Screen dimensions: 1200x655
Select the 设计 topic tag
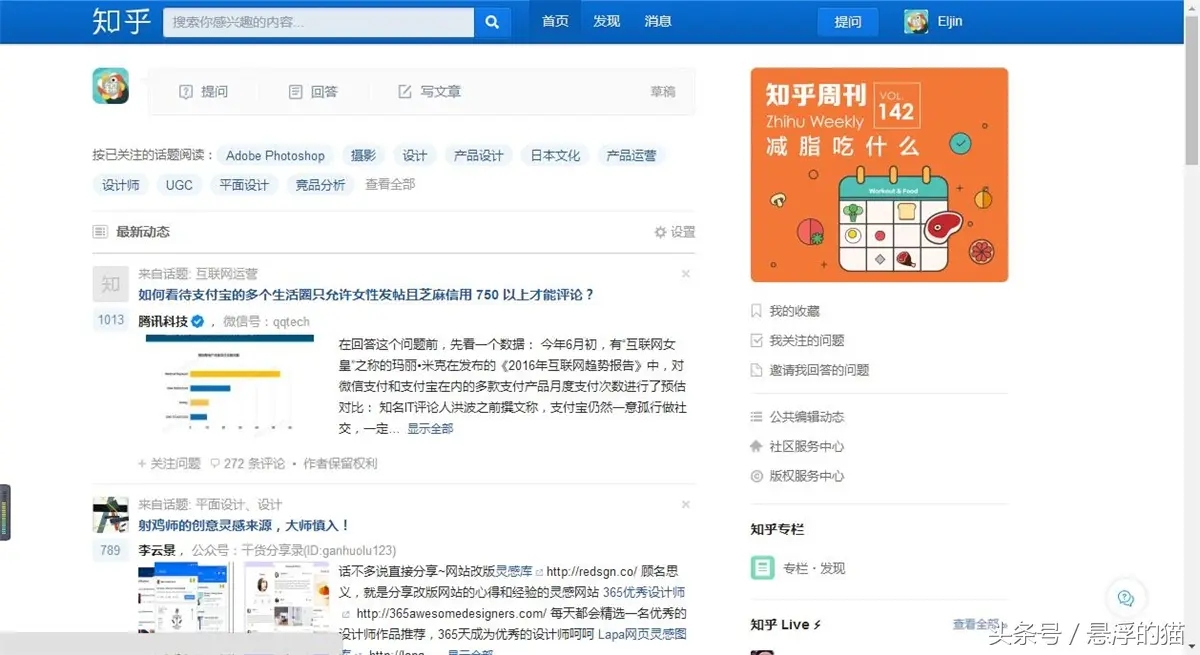coord(415,156)
